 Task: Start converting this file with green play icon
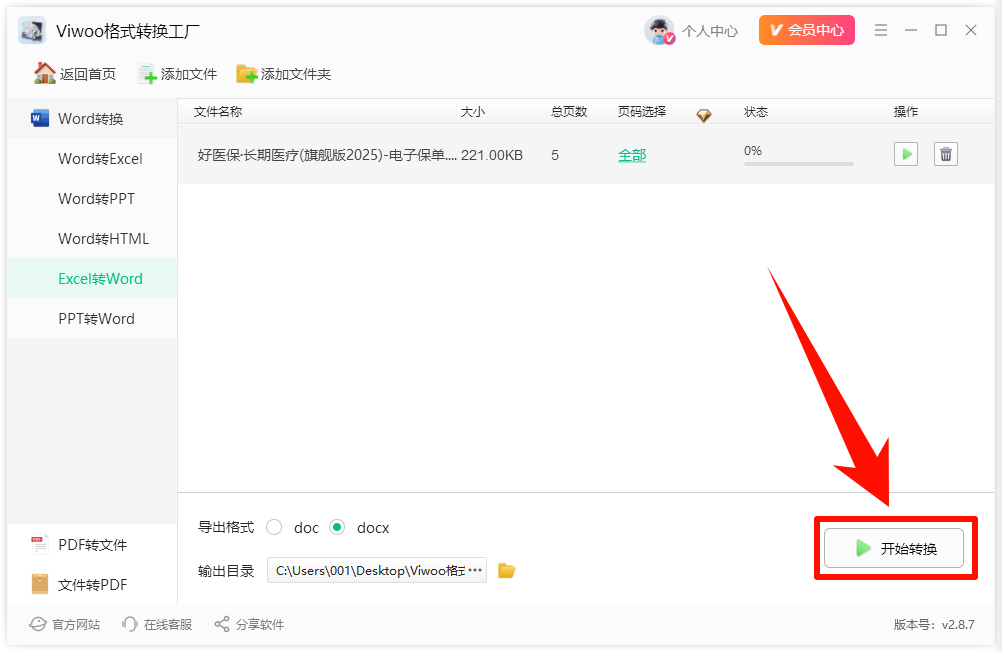pyautogui.click(x=906, y=154)
